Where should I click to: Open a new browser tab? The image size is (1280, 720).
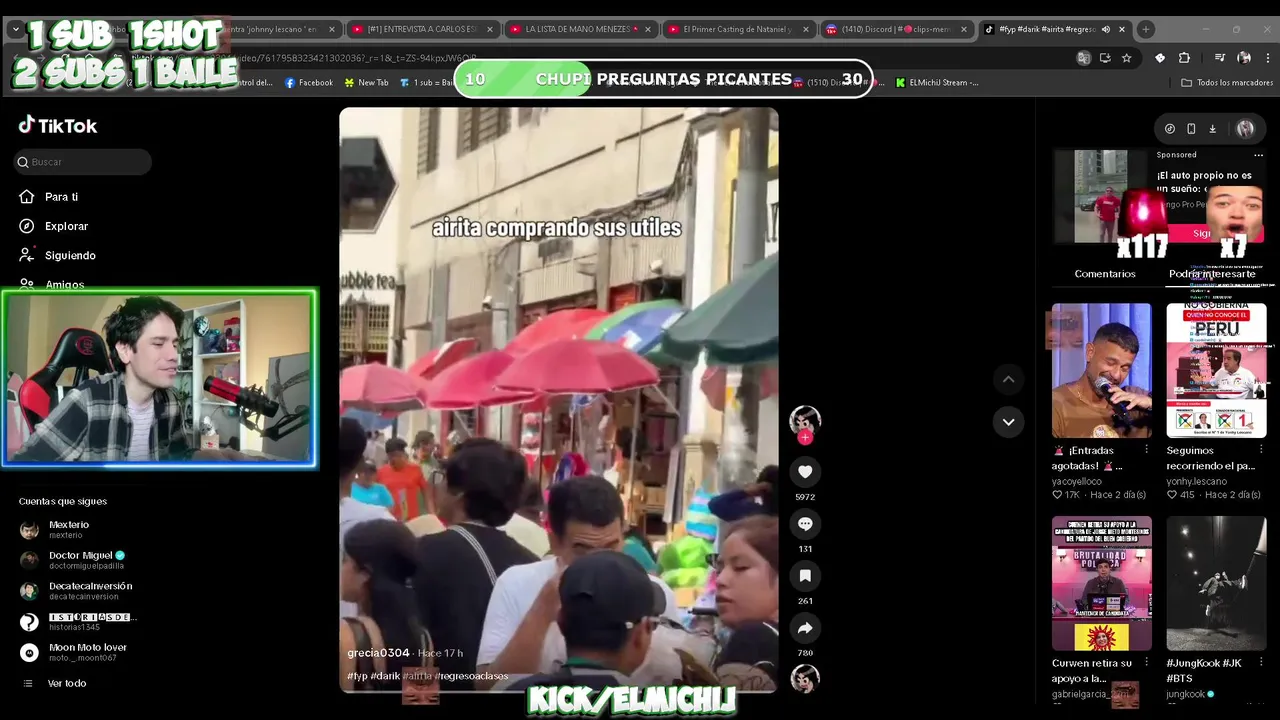[x=1146, y=29]
